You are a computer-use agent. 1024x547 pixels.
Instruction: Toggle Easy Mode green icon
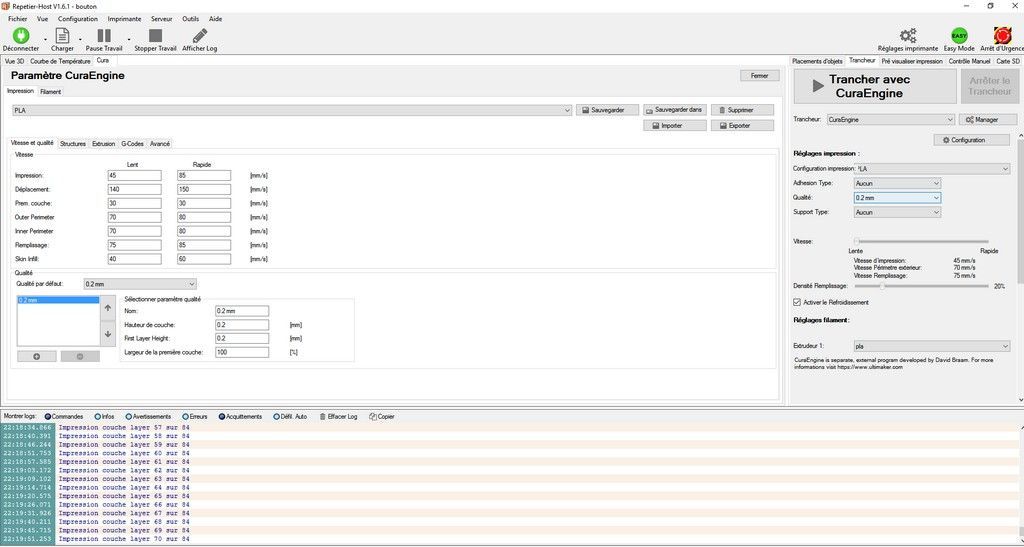[x=959, y=35]
